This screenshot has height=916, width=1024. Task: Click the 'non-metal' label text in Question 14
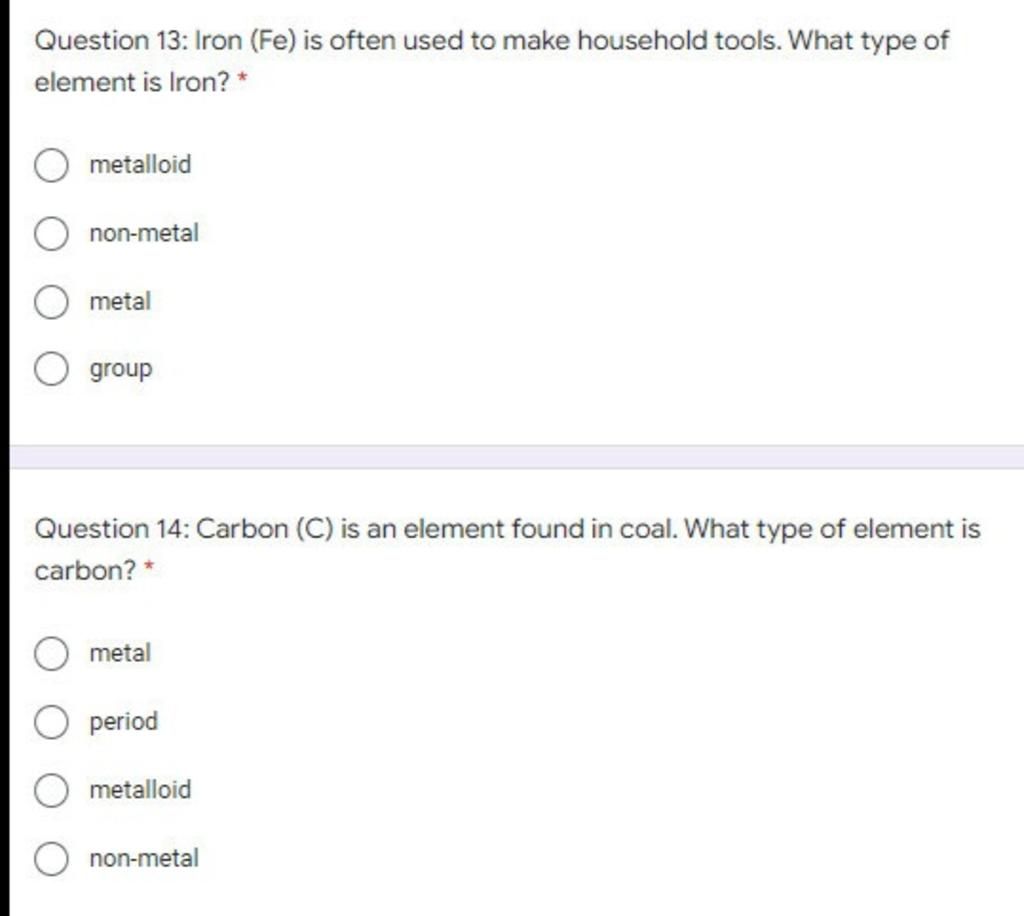point(144,858)
